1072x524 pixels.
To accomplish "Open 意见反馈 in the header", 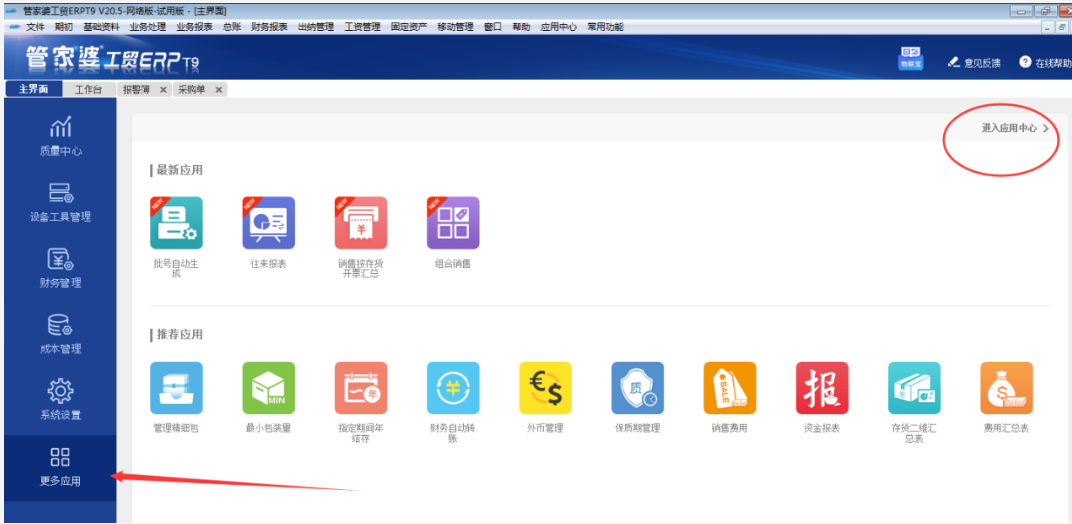I will [975, 62].
